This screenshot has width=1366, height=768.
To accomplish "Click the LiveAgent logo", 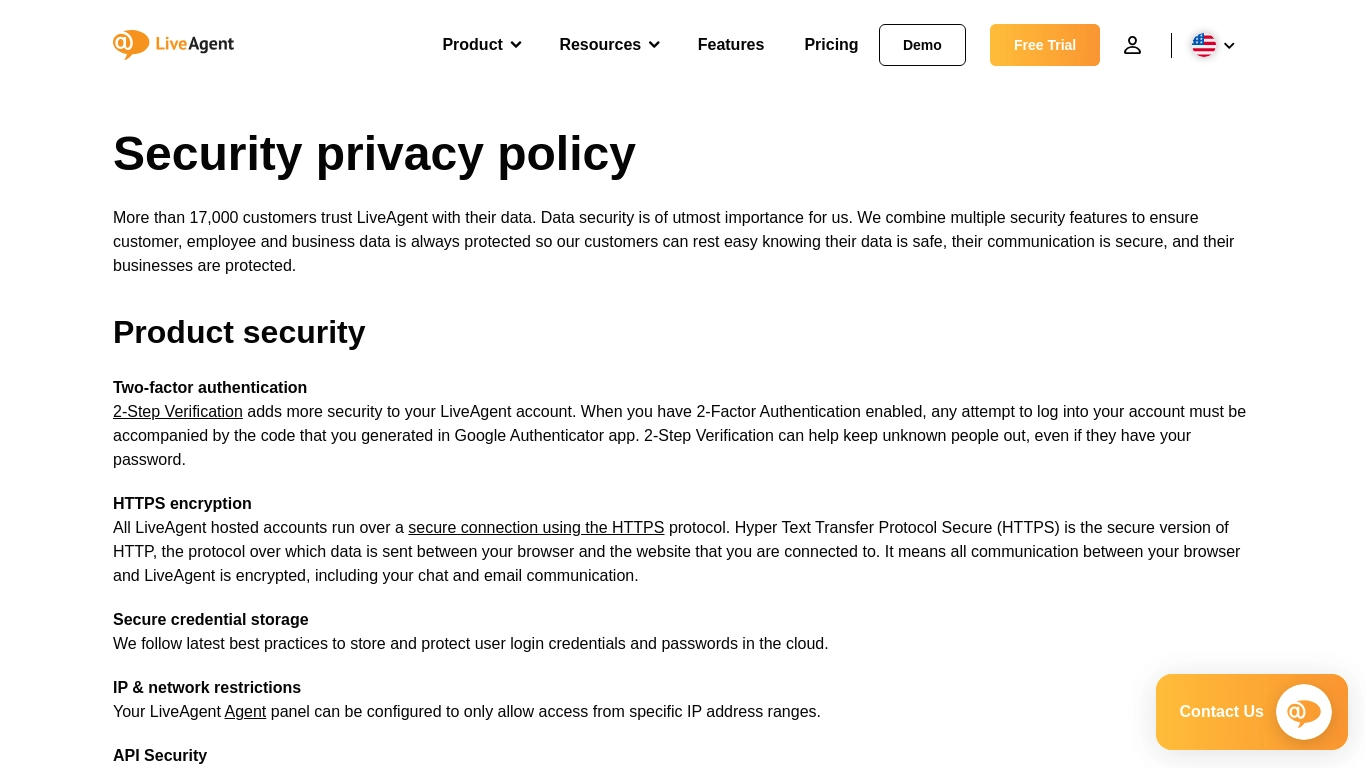I will click(173, 45).
